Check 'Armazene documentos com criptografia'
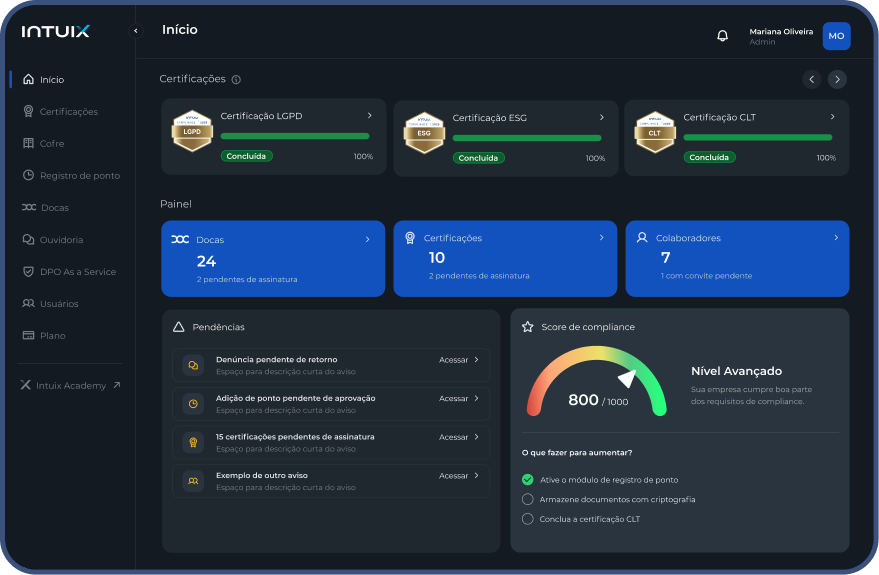Image resolution: width=879 pixels, height=575 pixels. (x=528, y=499)
